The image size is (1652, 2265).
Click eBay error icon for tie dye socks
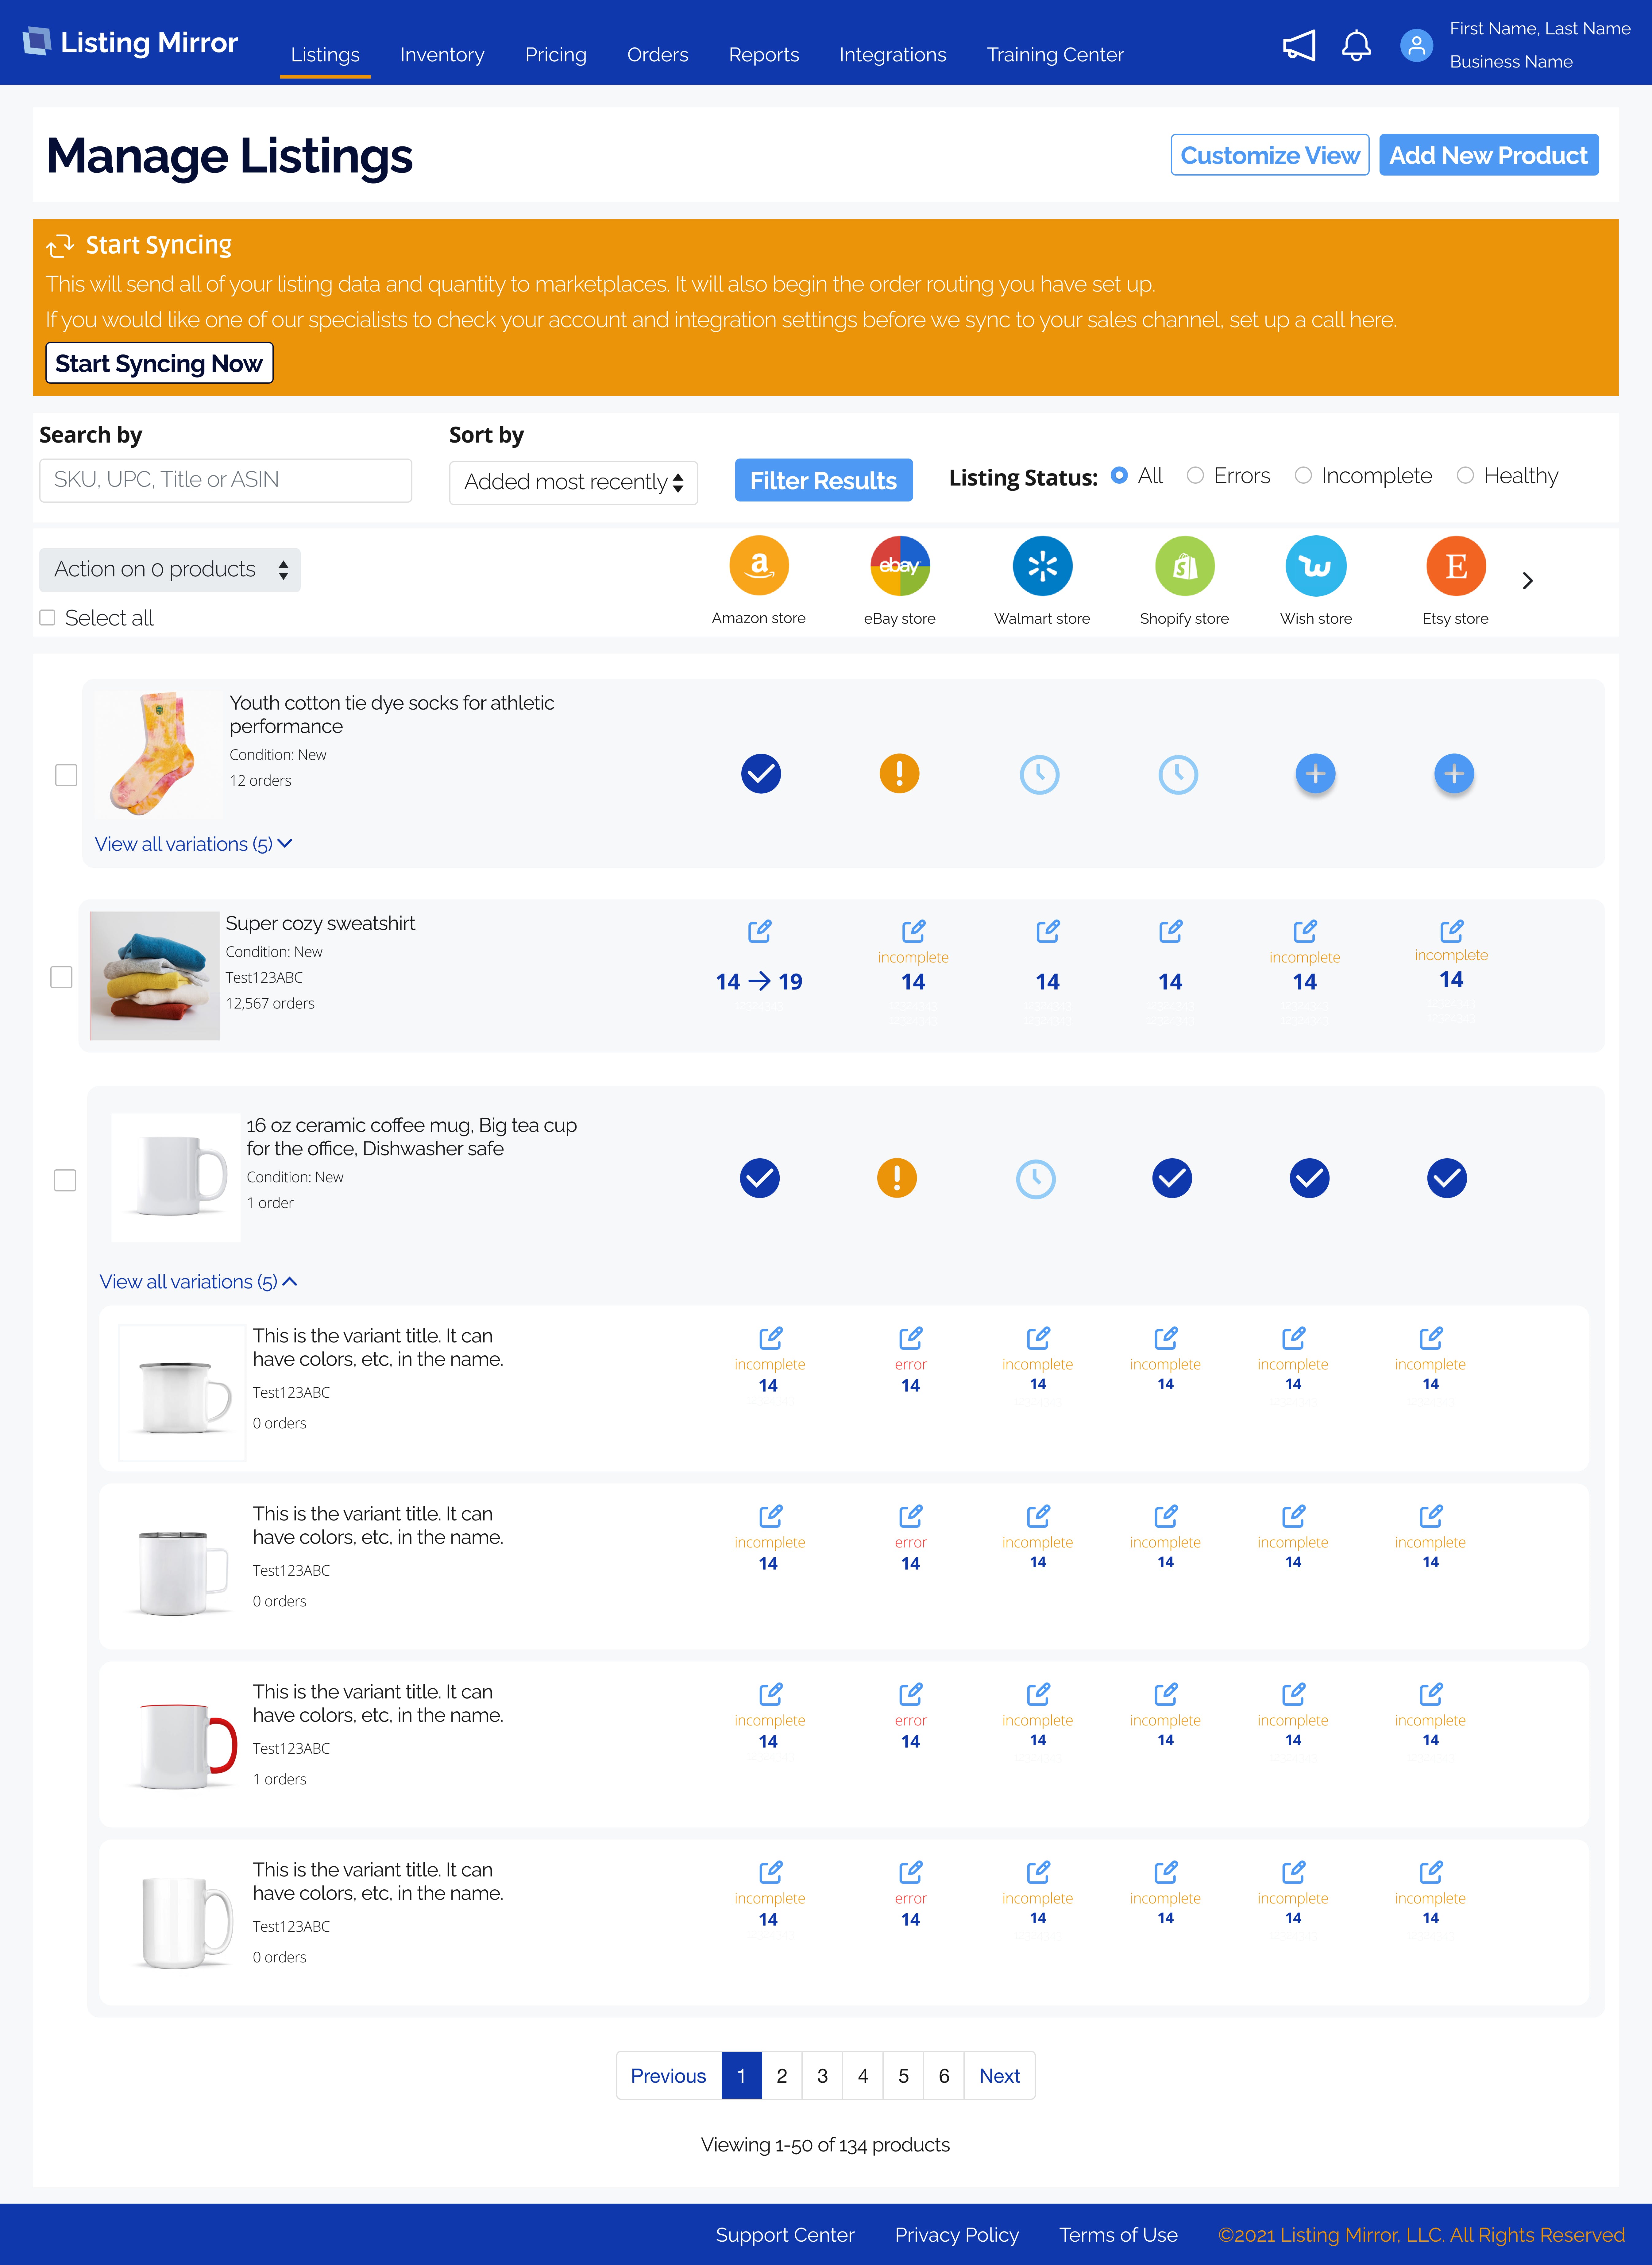click(899, 774)
